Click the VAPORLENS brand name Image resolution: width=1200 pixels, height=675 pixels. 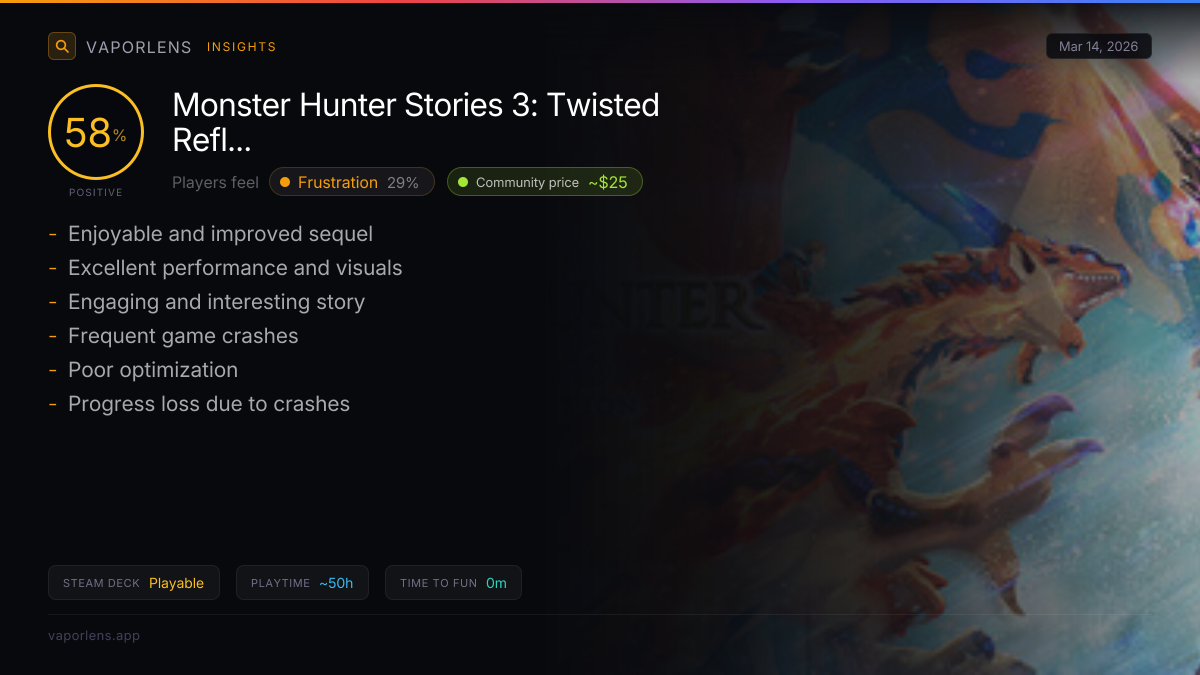tap(139, 47)
